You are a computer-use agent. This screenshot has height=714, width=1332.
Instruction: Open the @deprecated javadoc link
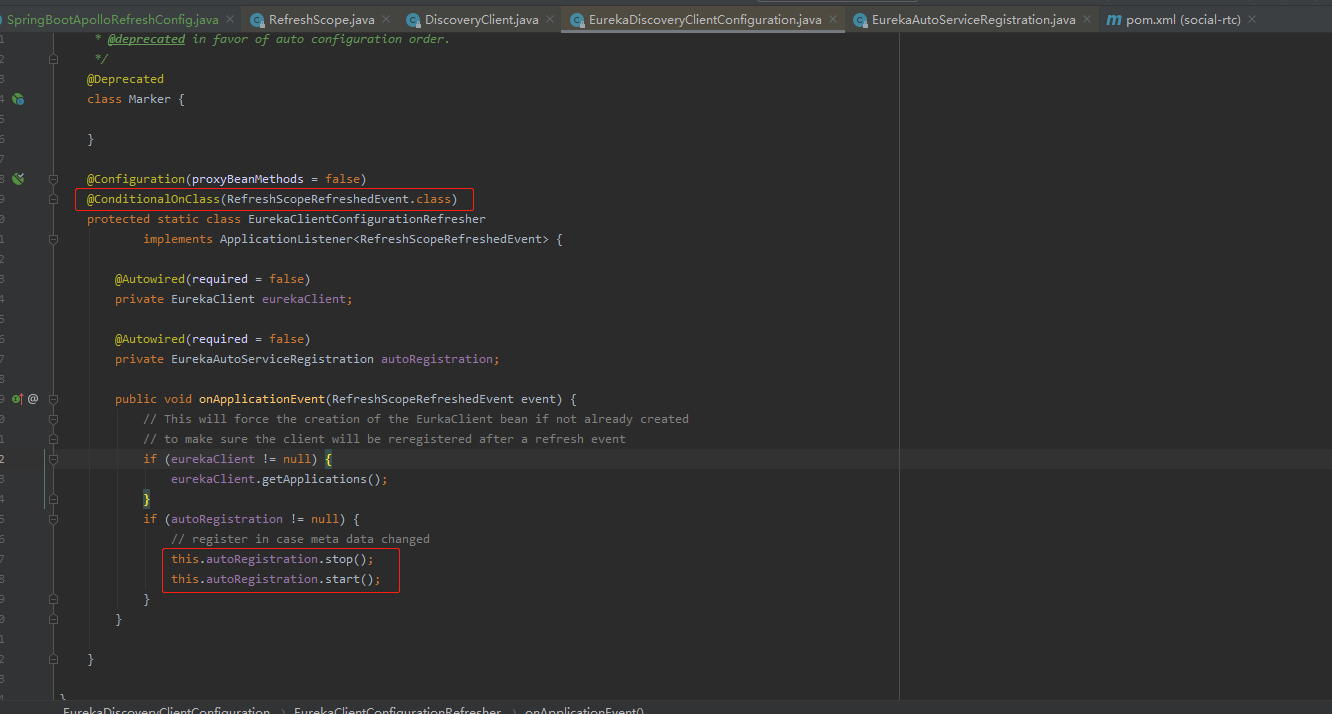click(146, 38)
